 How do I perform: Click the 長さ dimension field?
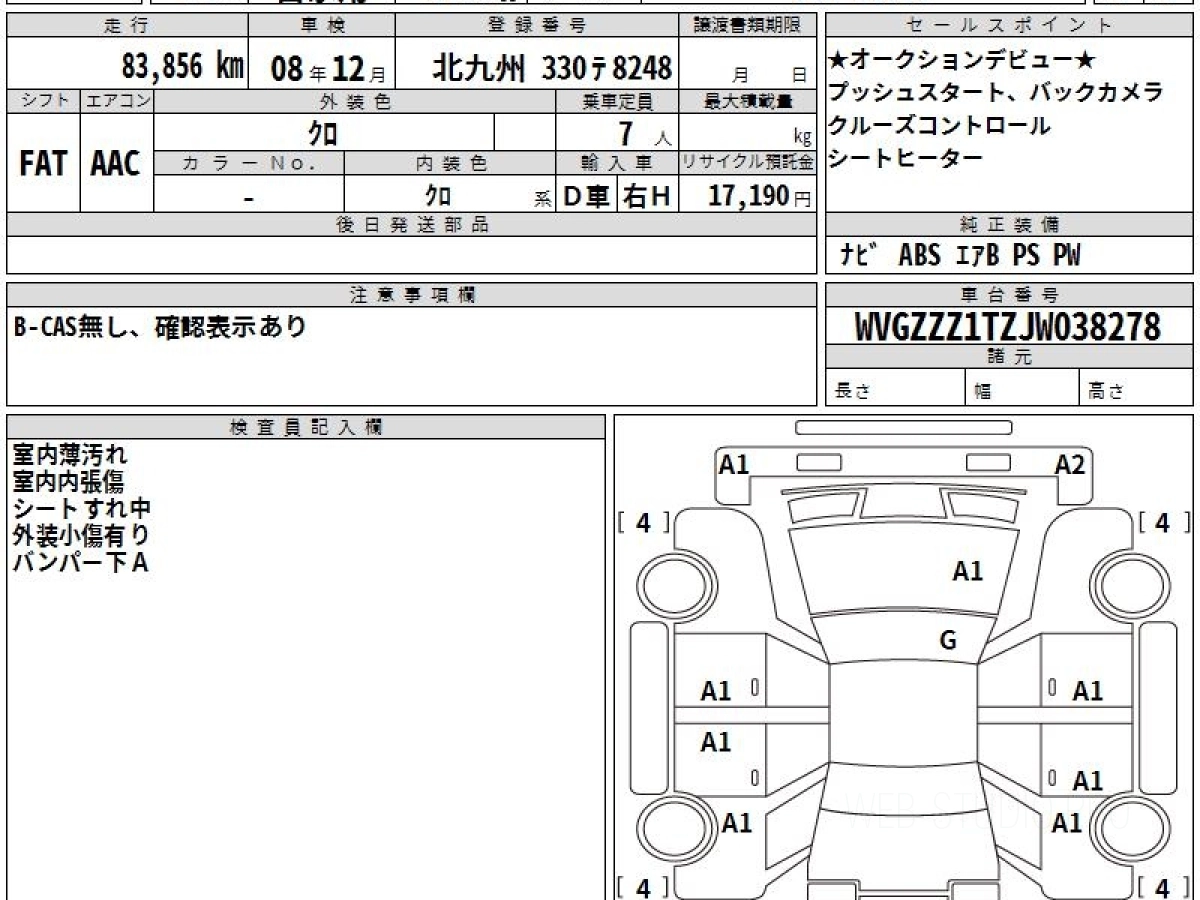[x=895, y=388]
